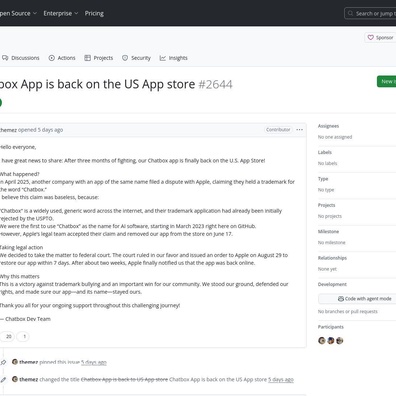Click the search or jump to field
Viewport: 396px width, 396px height.
pos(371,13)
